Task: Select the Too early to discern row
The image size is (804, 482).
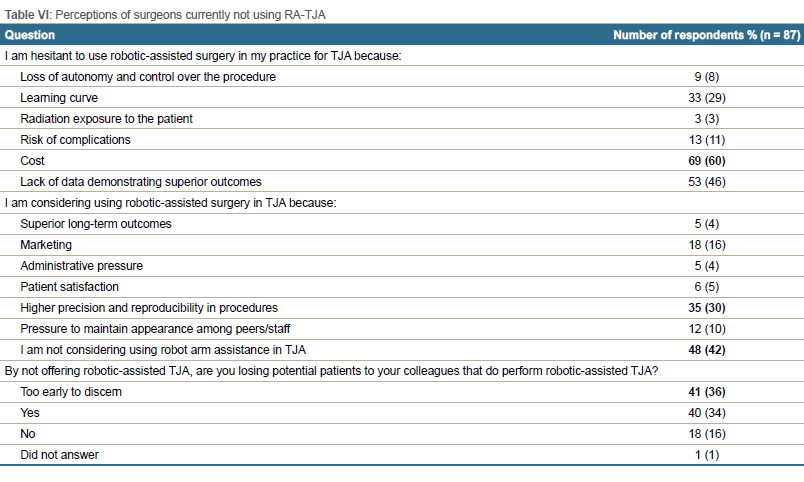Action: click(402, 392)
